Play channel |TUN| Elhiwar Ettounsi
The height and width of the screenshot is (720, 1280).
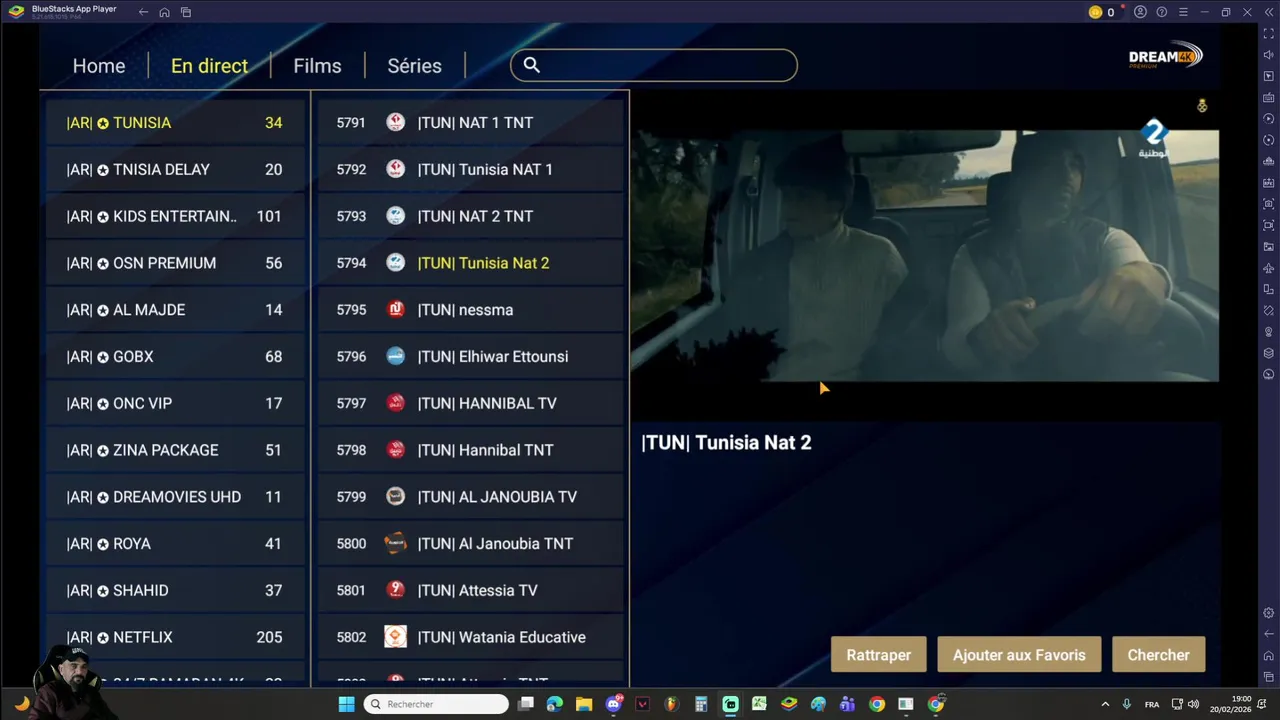click(471, 356)
